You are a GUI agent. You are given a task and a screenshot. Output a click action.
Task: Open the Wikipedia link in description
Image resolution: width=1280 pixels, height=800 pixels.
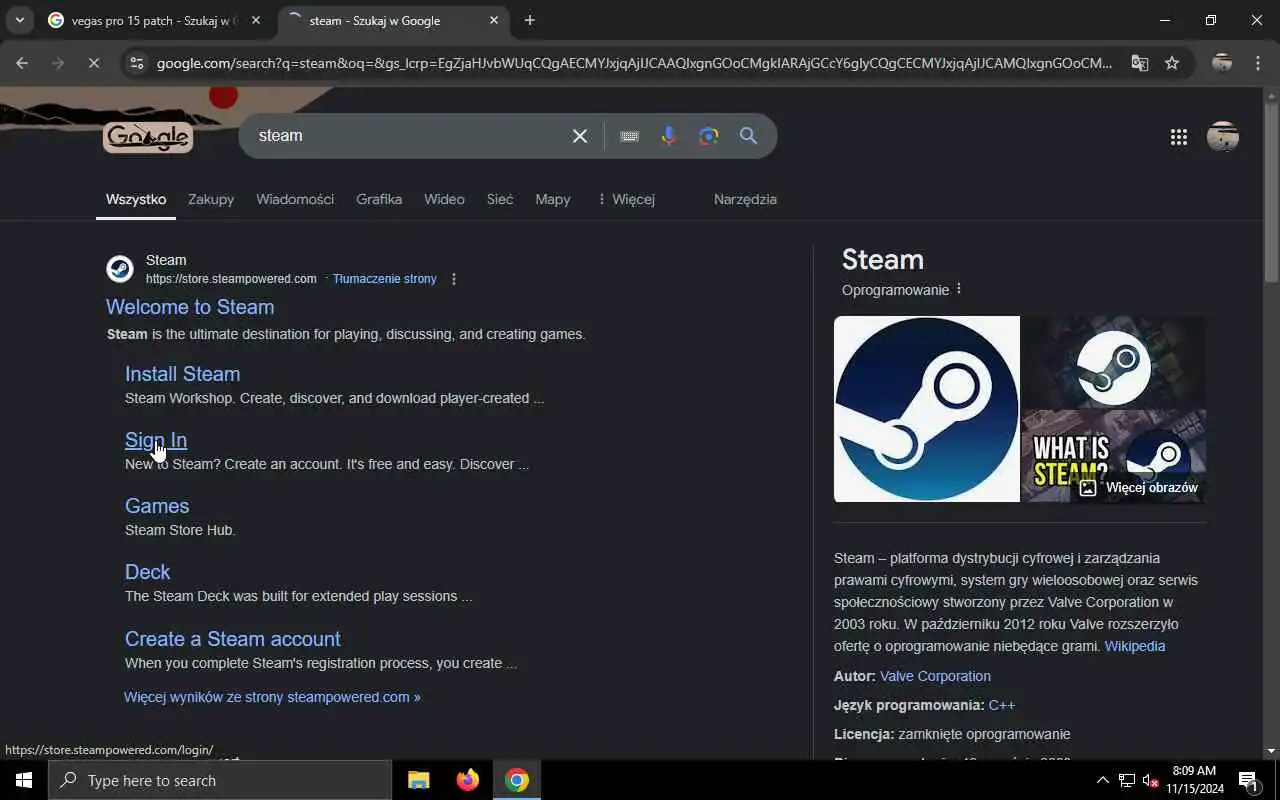1135,646
